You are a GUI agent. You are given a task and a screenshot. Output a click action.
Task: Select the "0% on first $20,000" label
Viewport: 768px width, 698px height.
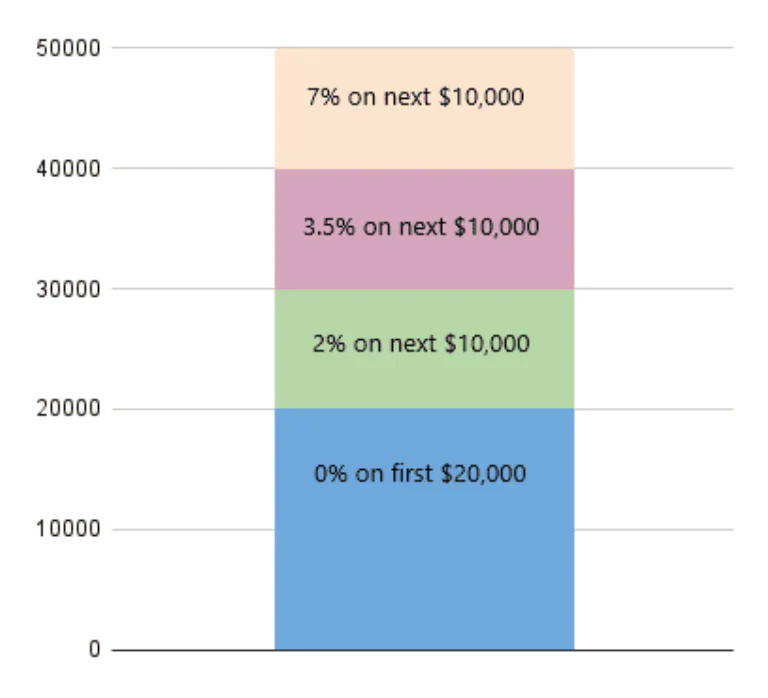pyautogui.click(x=420, y=473)
